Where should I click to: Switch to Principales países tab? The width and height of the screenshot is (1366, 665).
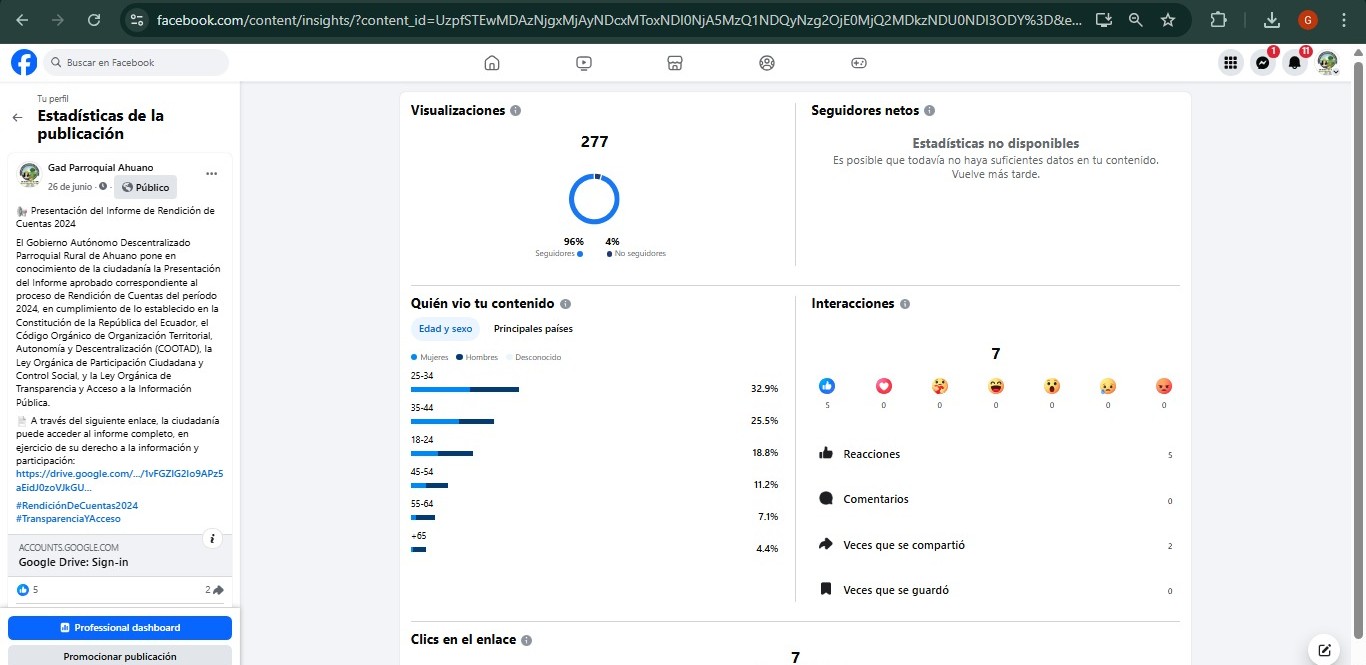tap(533, 329)
